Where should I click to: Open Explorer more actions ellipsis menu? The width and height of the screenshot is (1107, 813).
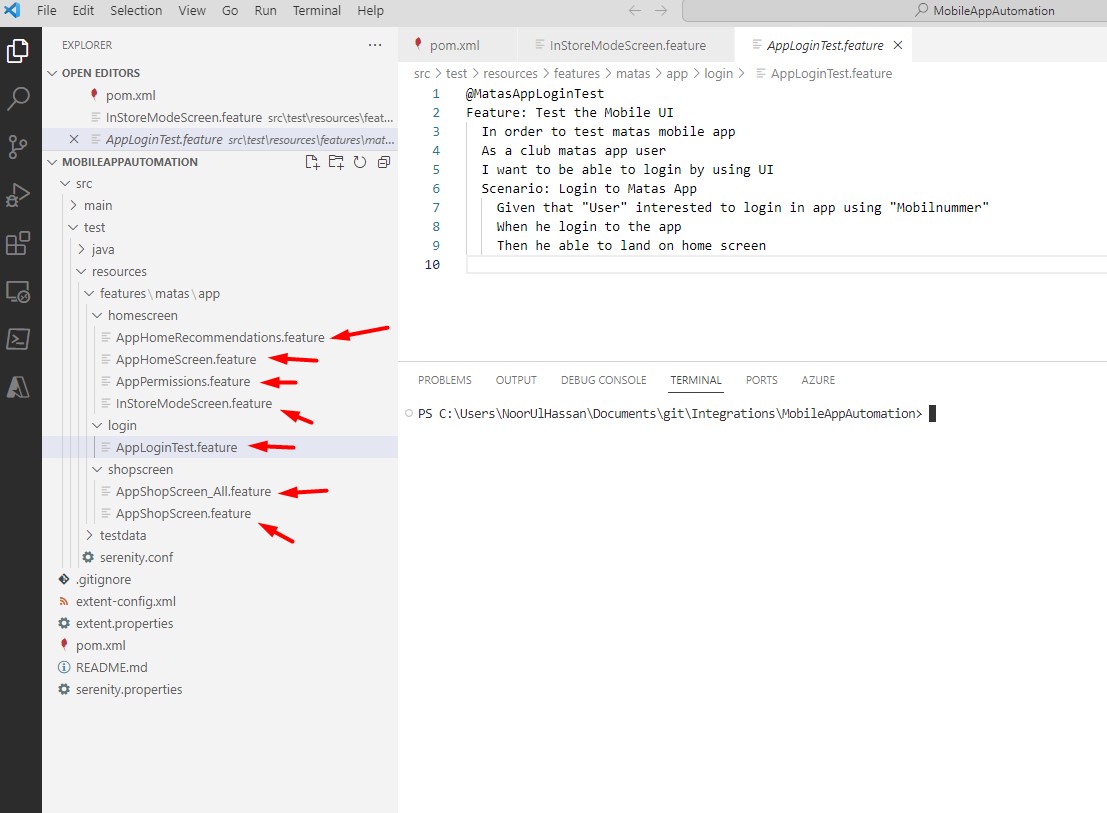(375, 45)
